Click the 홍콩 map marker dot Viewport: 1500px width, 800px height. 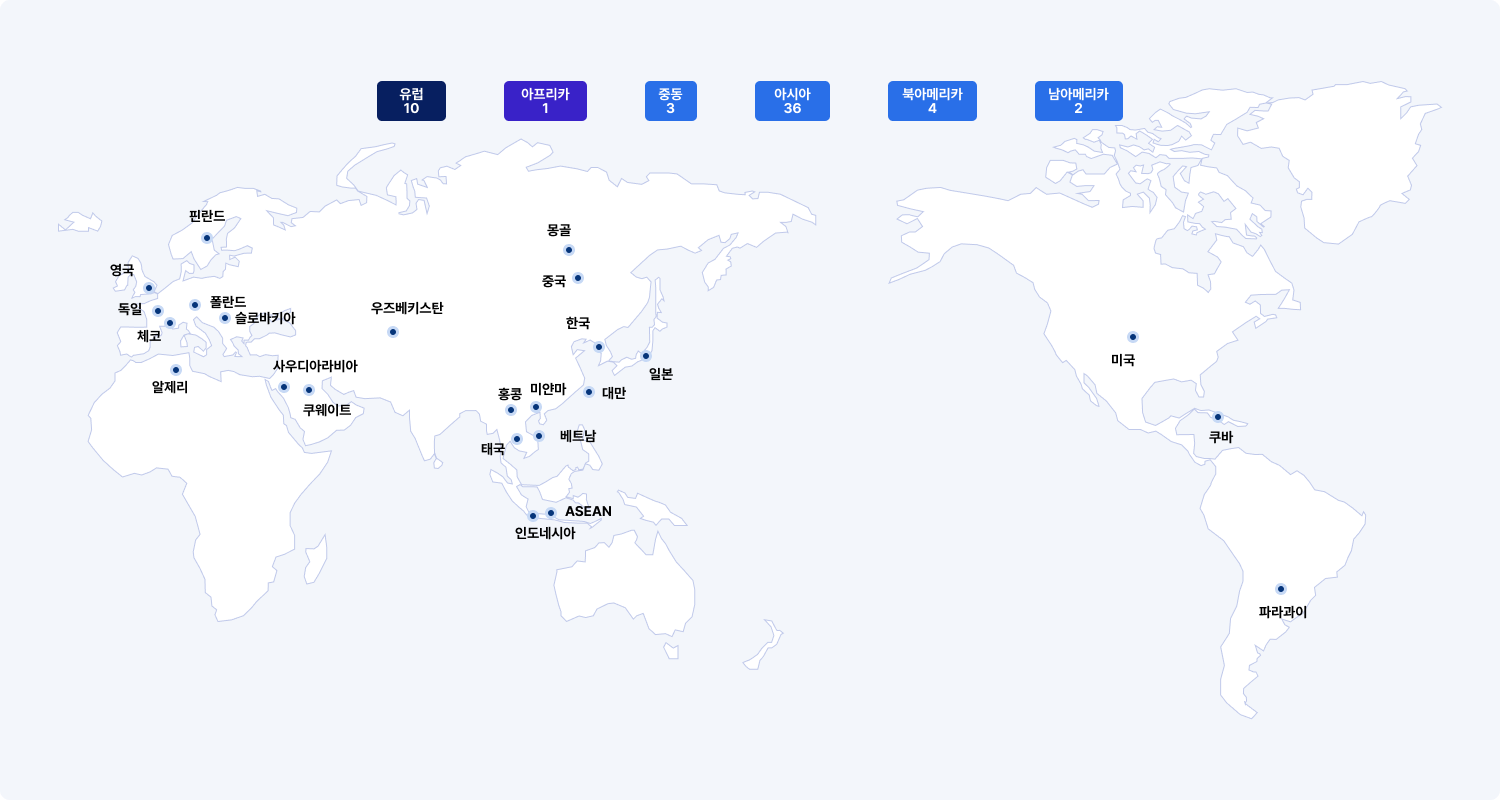coord(511,410)
